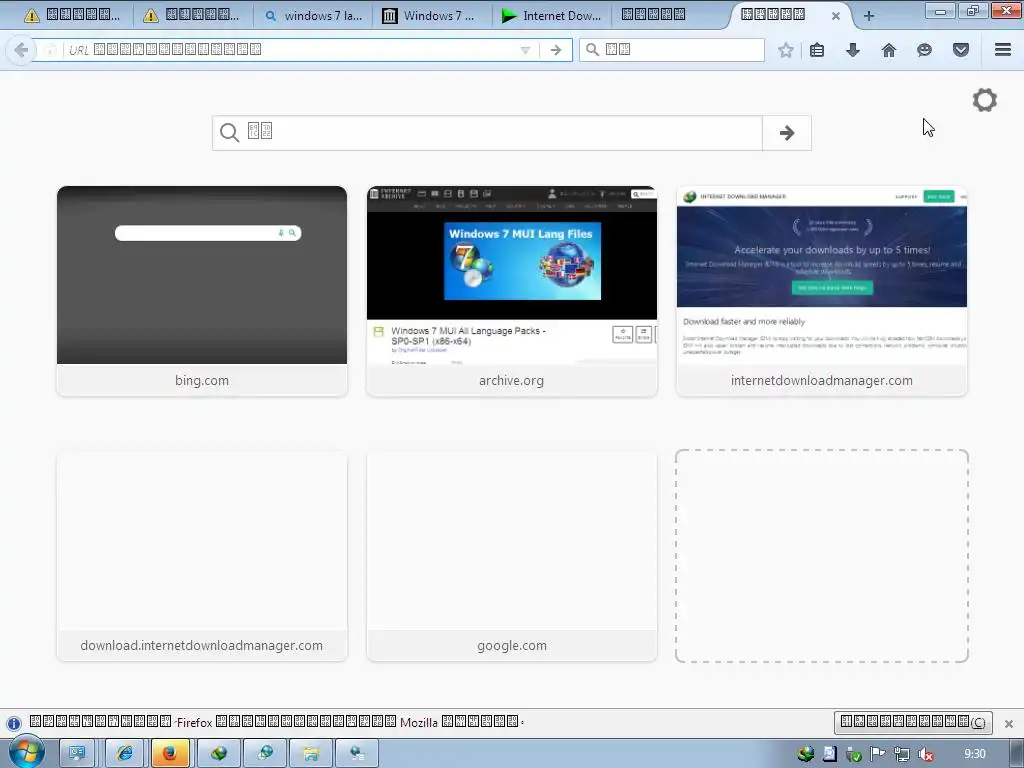Open the internetdownloadmanager.com tile
The width and height of the screenshot is (1024, 768).
(x=822, y=291)
